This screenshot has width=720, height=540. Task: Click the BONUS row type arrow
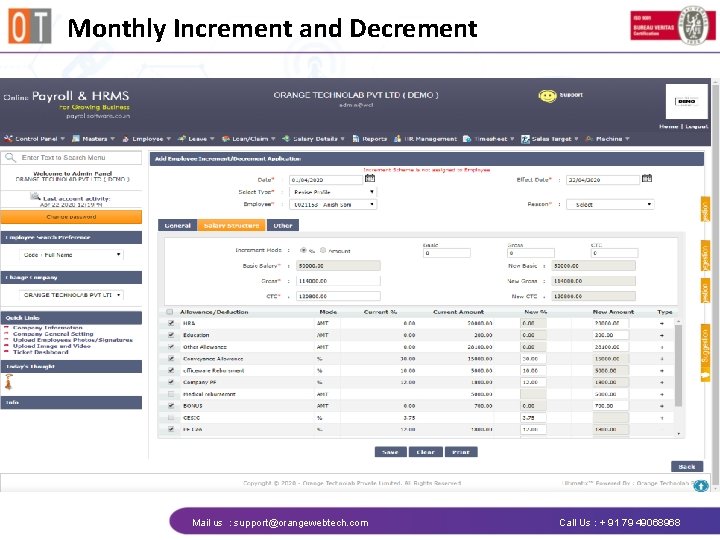pyautogui.click(x=662, y=406)
